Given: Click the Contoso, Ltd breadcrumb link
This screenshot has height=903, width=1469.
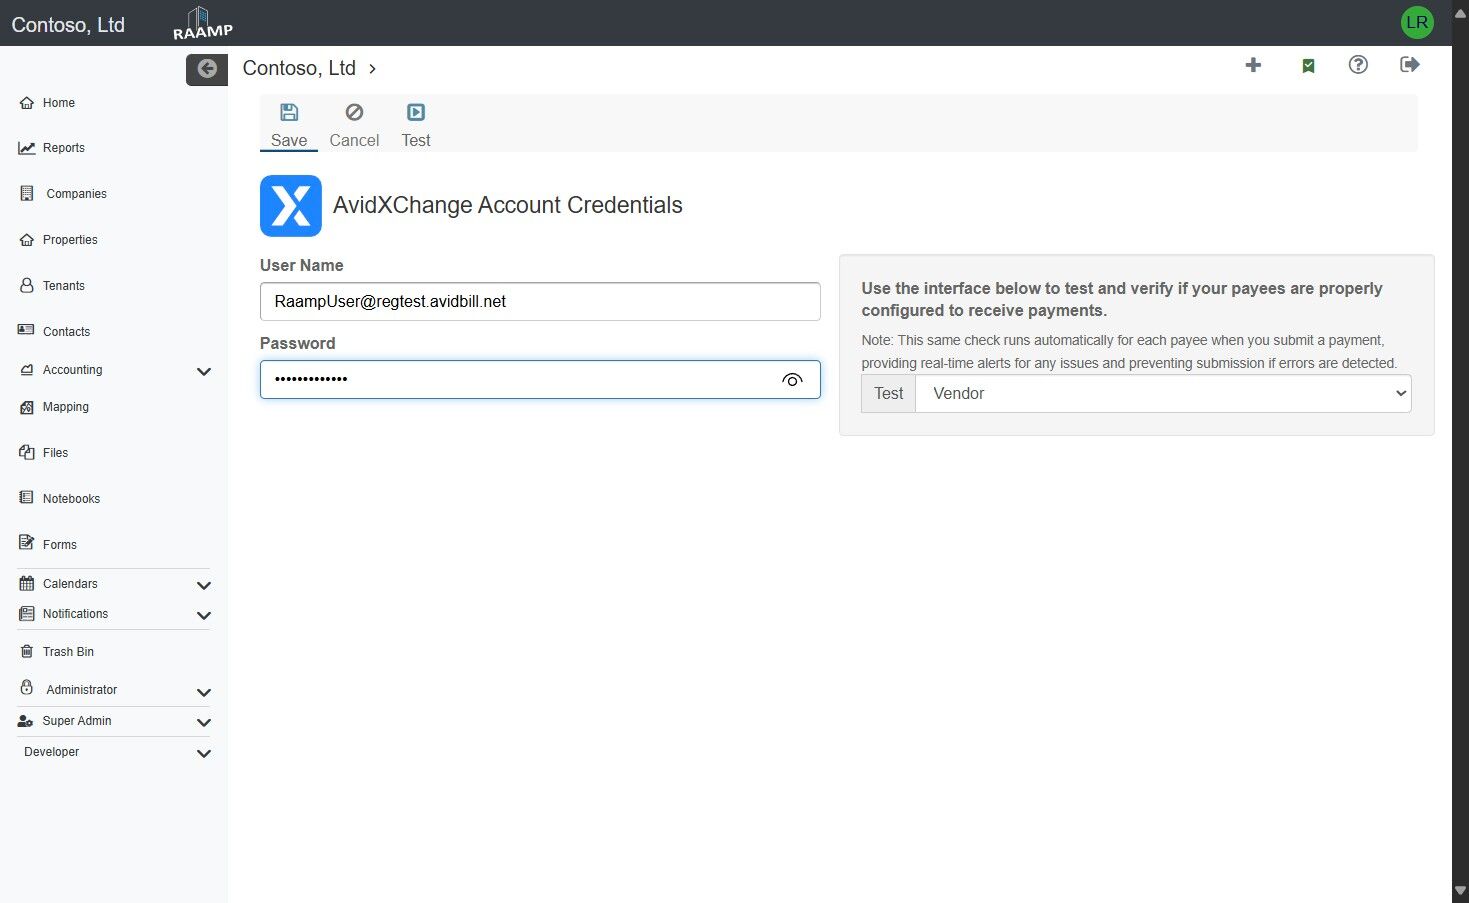Looking at the screenshot, I should click(x=299, y=69).
